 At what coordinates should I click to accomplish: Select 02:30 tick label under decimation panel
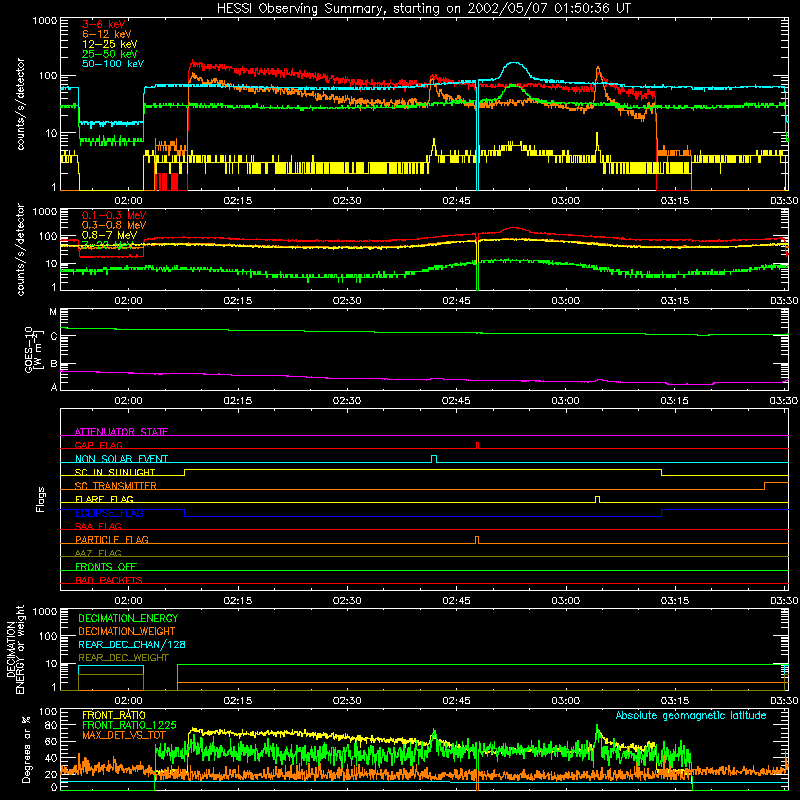click(347, 701)
